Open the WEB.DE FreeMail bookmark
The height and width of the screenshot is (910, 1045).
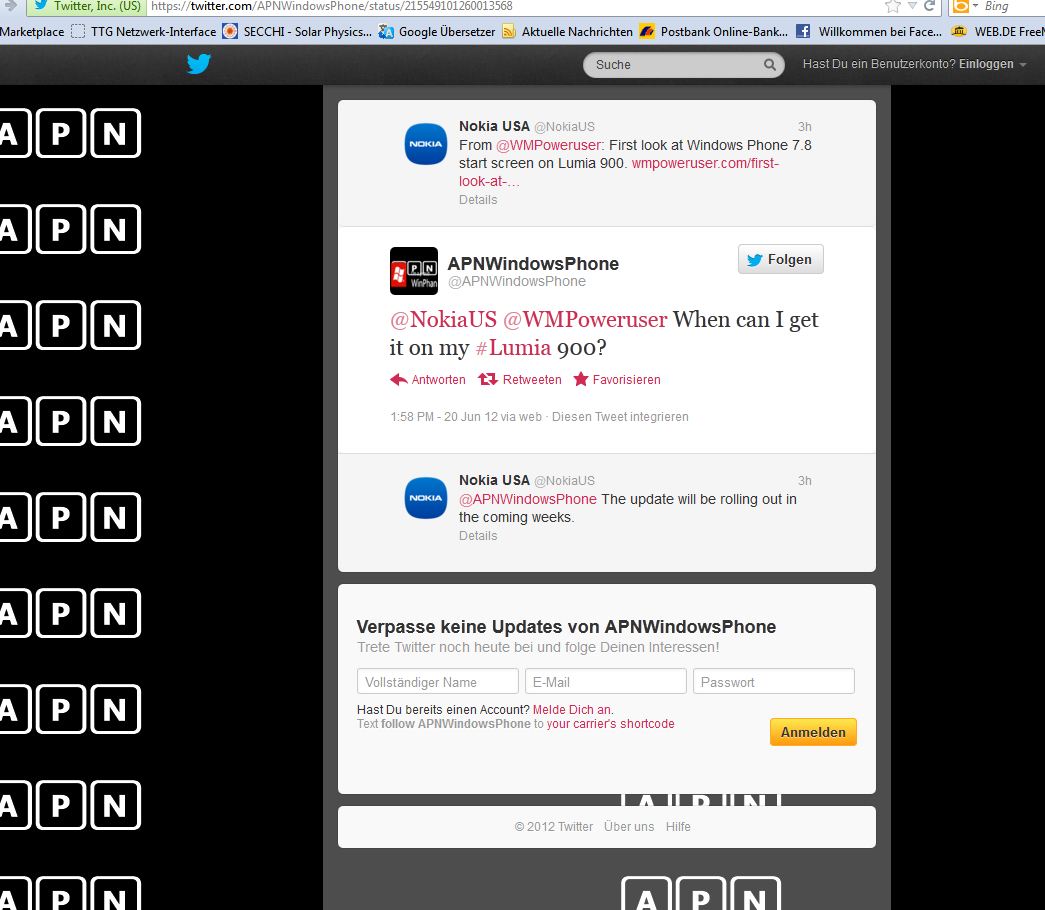(998, 31)
